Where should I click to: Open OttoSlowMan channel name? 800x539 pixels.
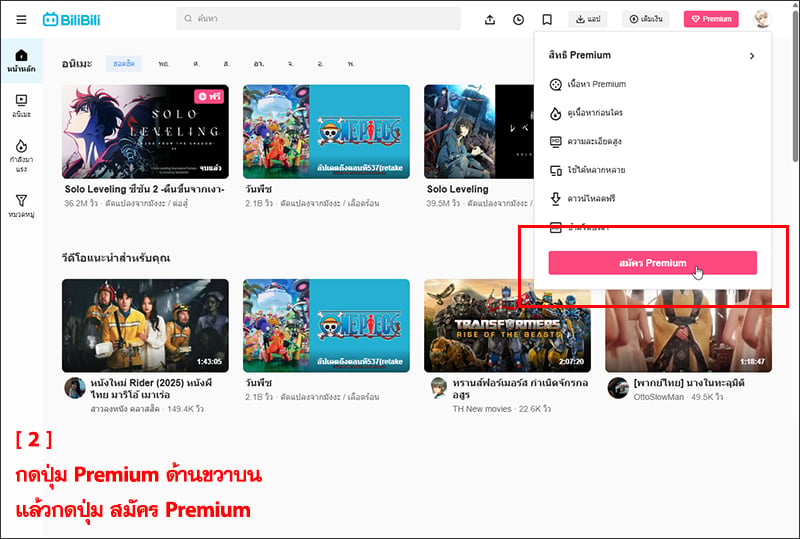coord(658,397)
